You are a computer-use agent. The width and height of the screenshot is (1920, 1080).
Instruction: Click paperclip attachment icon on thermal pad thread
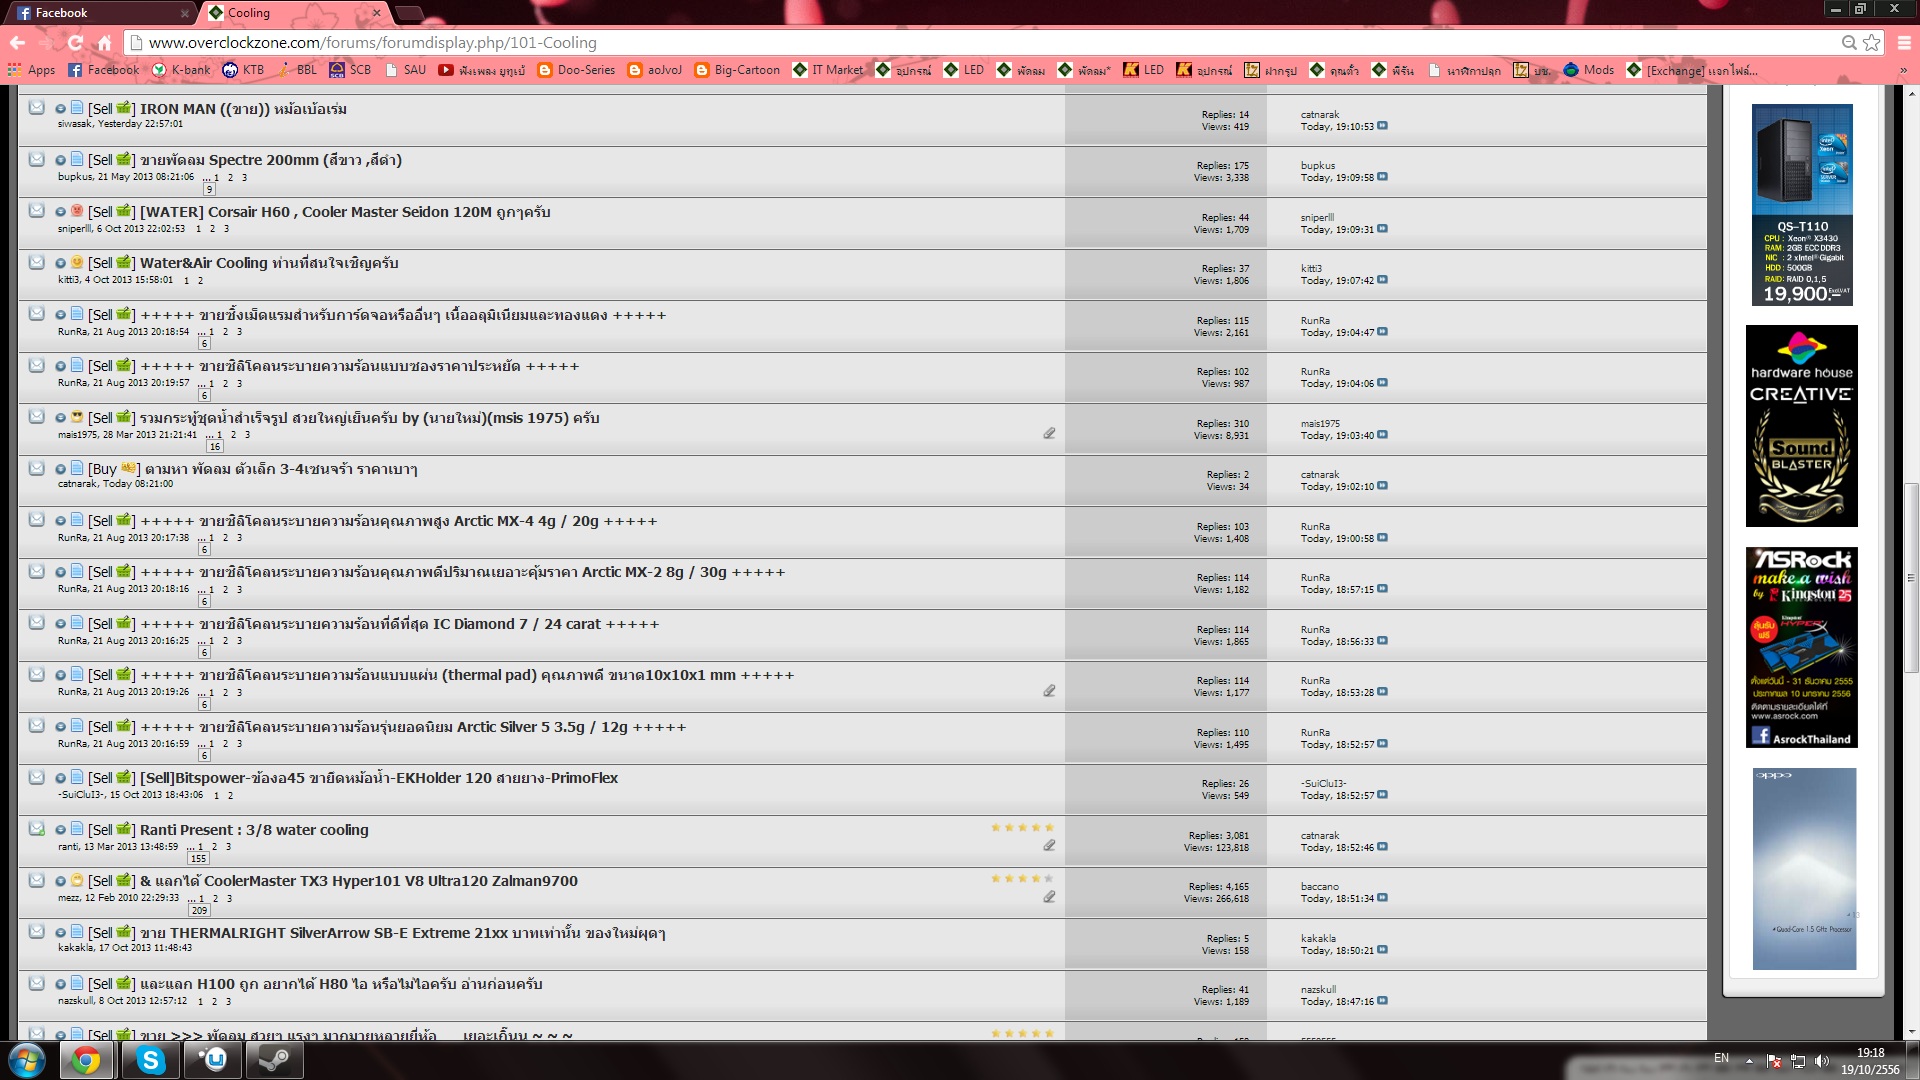click(1049, 691)
